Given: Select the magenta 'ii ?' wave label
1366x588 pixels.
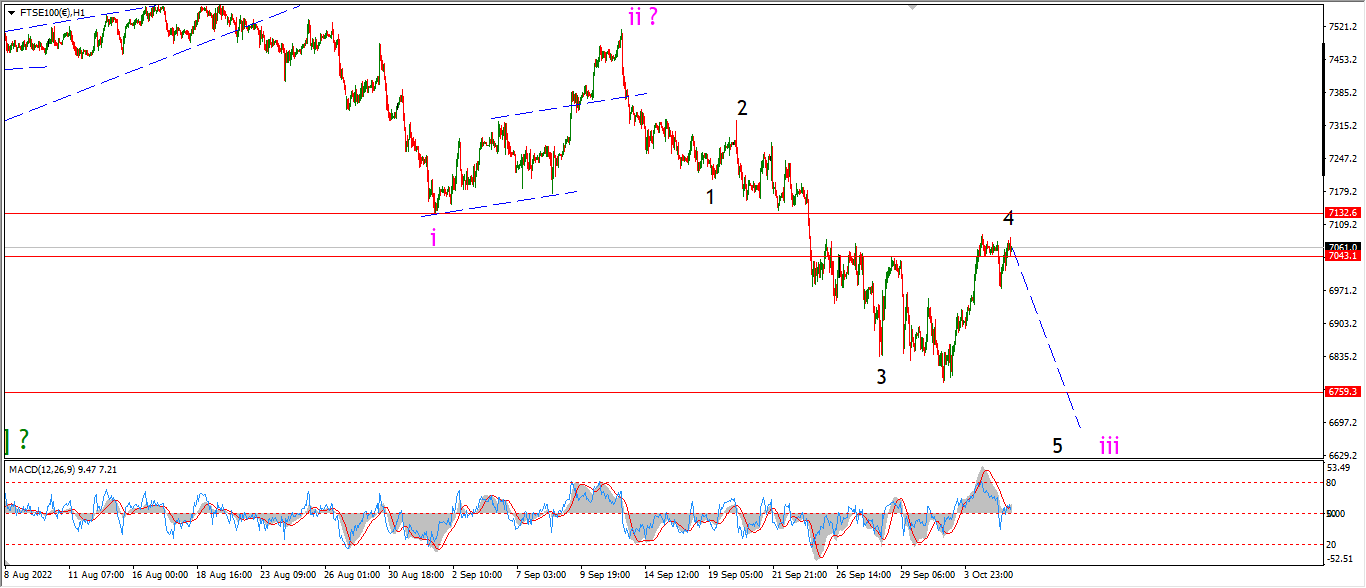Looking at the screenshot, I should coord(643,16).
